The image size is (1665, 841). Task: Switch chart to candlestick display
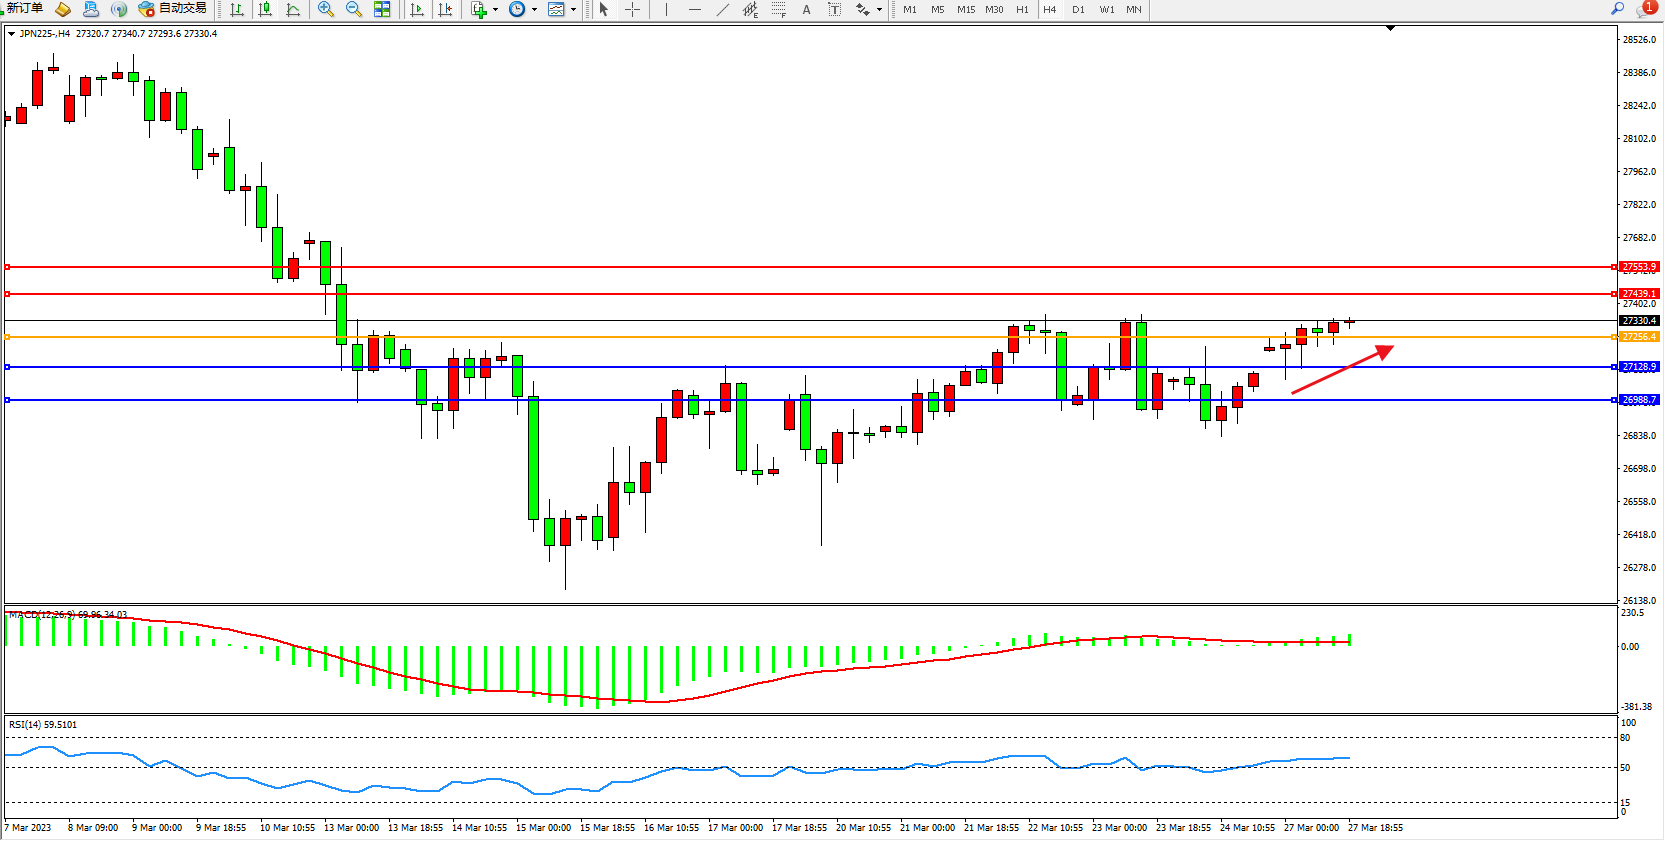(x=265, y=9)
